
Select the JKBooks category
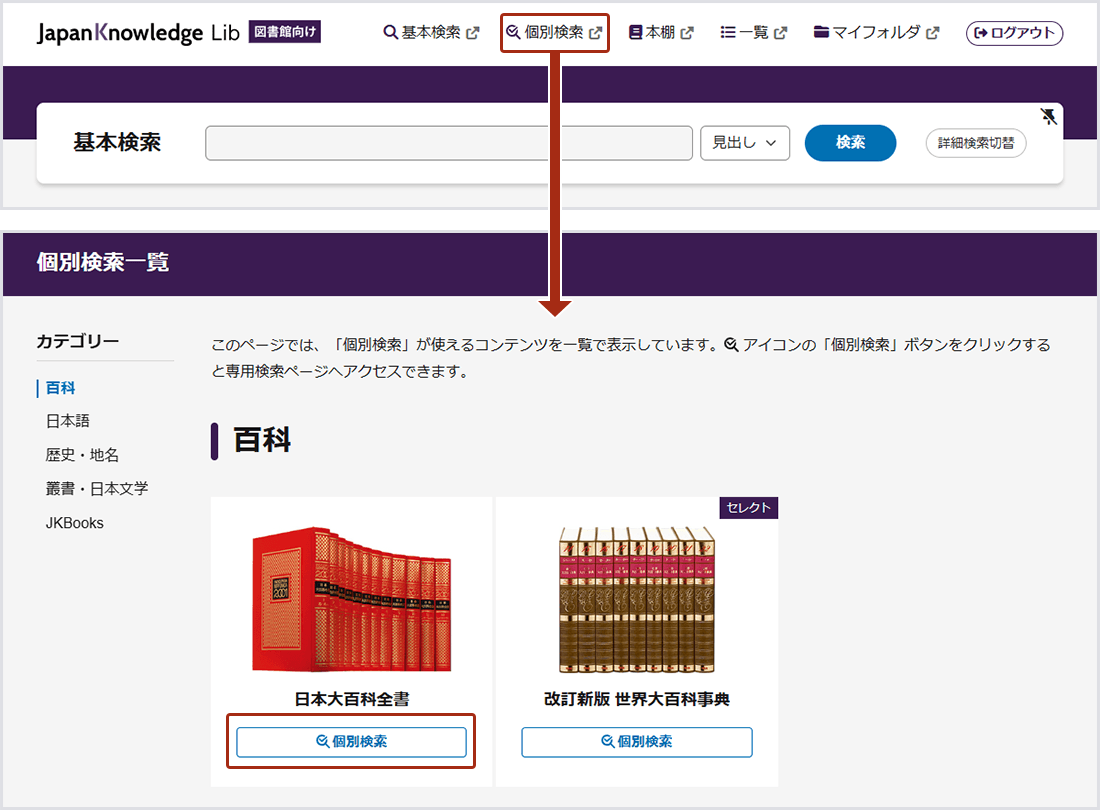pos(74,523)
